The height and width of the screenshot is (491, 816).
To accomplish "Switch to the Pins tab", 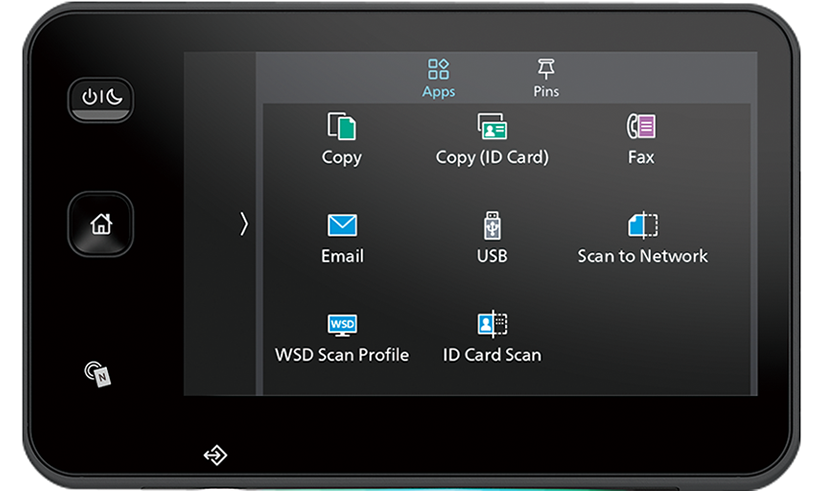I will [x=546, y=78].
